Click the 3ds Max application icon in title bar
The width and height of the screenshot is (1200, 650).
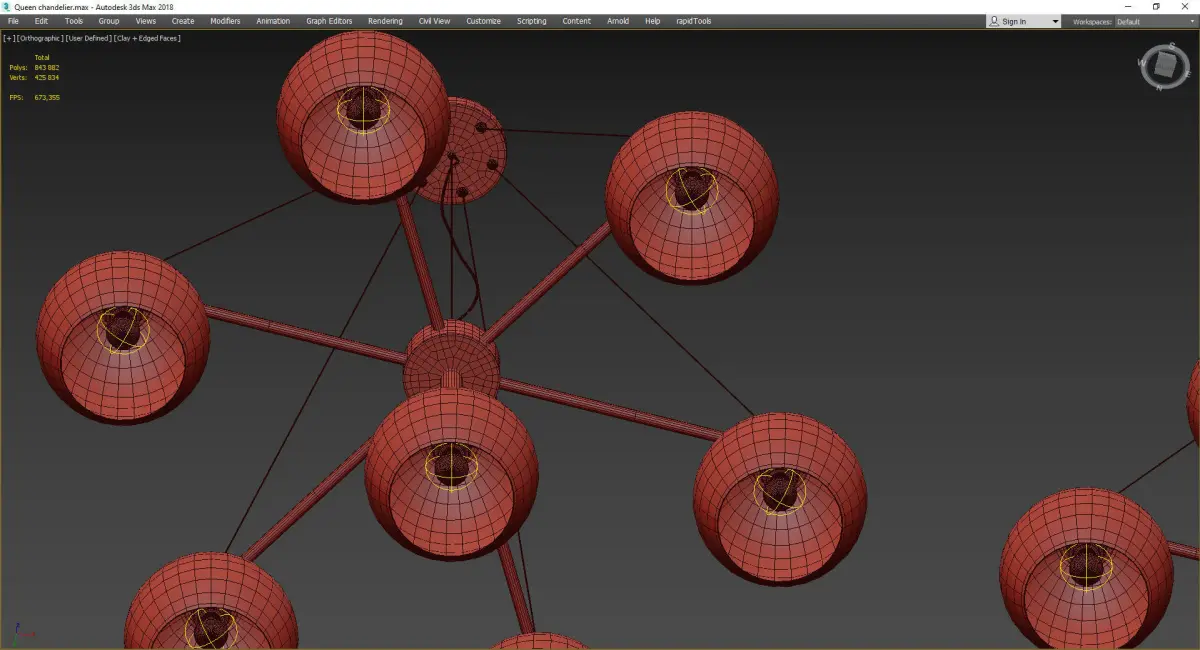(x=7, y=6)
